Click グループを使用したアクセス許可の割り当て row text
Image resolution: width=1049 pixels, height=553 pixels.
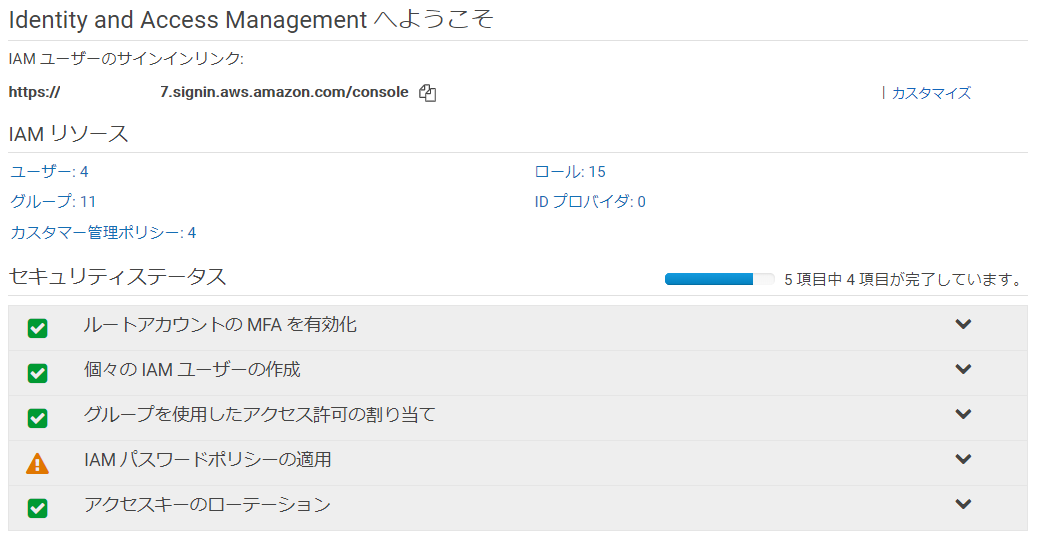[259, 415]
